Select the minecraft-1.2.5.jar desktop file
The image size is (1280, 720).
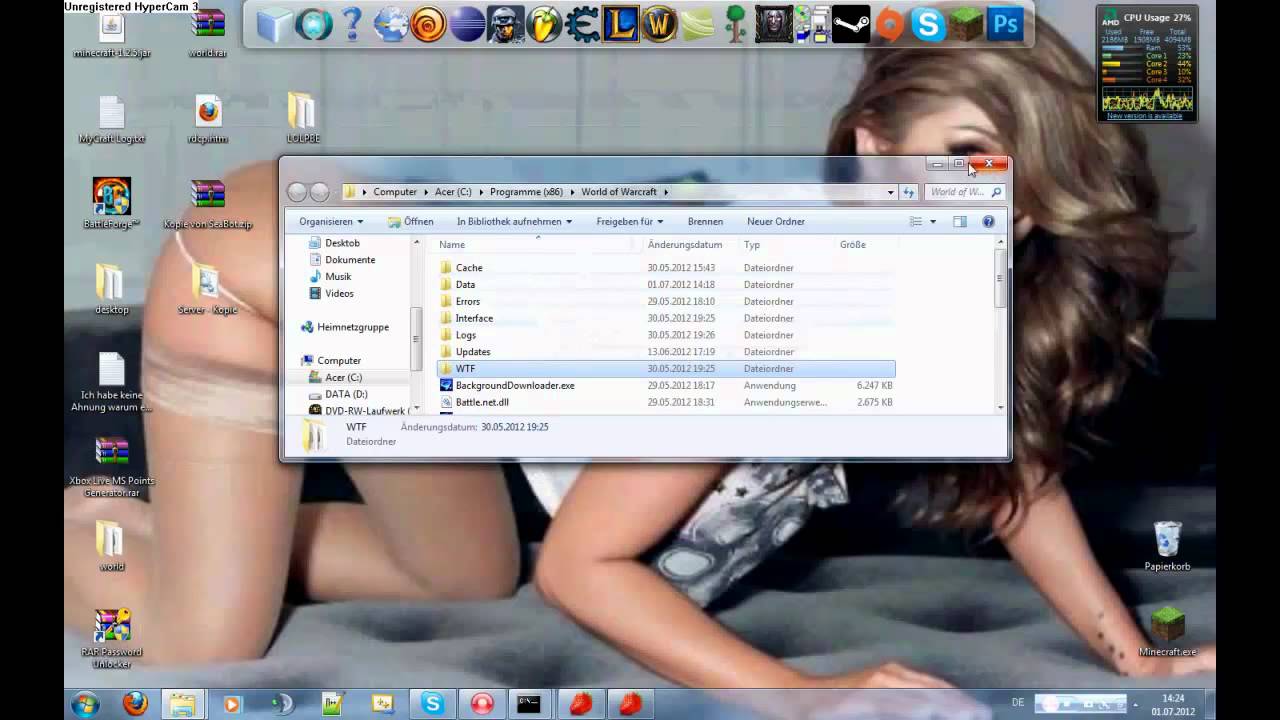112,34
